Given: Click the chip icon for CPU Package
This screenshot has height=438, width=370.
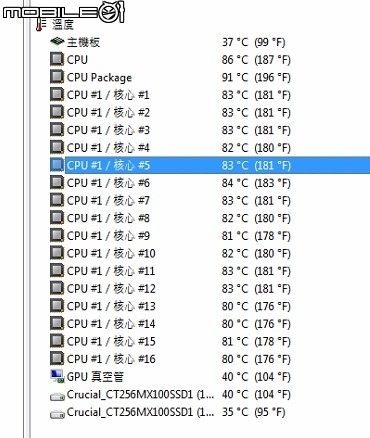Looking at the screenshot, I should pyautogui.click(x=57, y=77).
